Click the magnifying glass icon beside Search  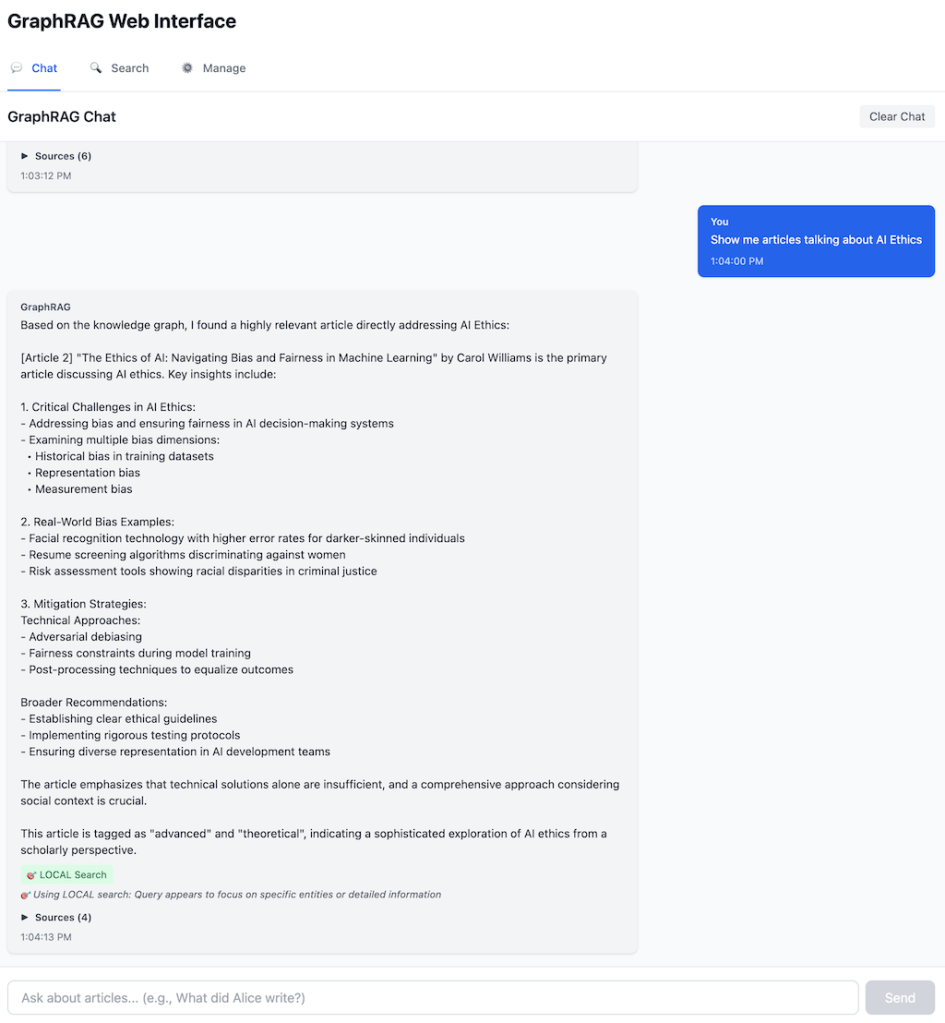[96, 68]
